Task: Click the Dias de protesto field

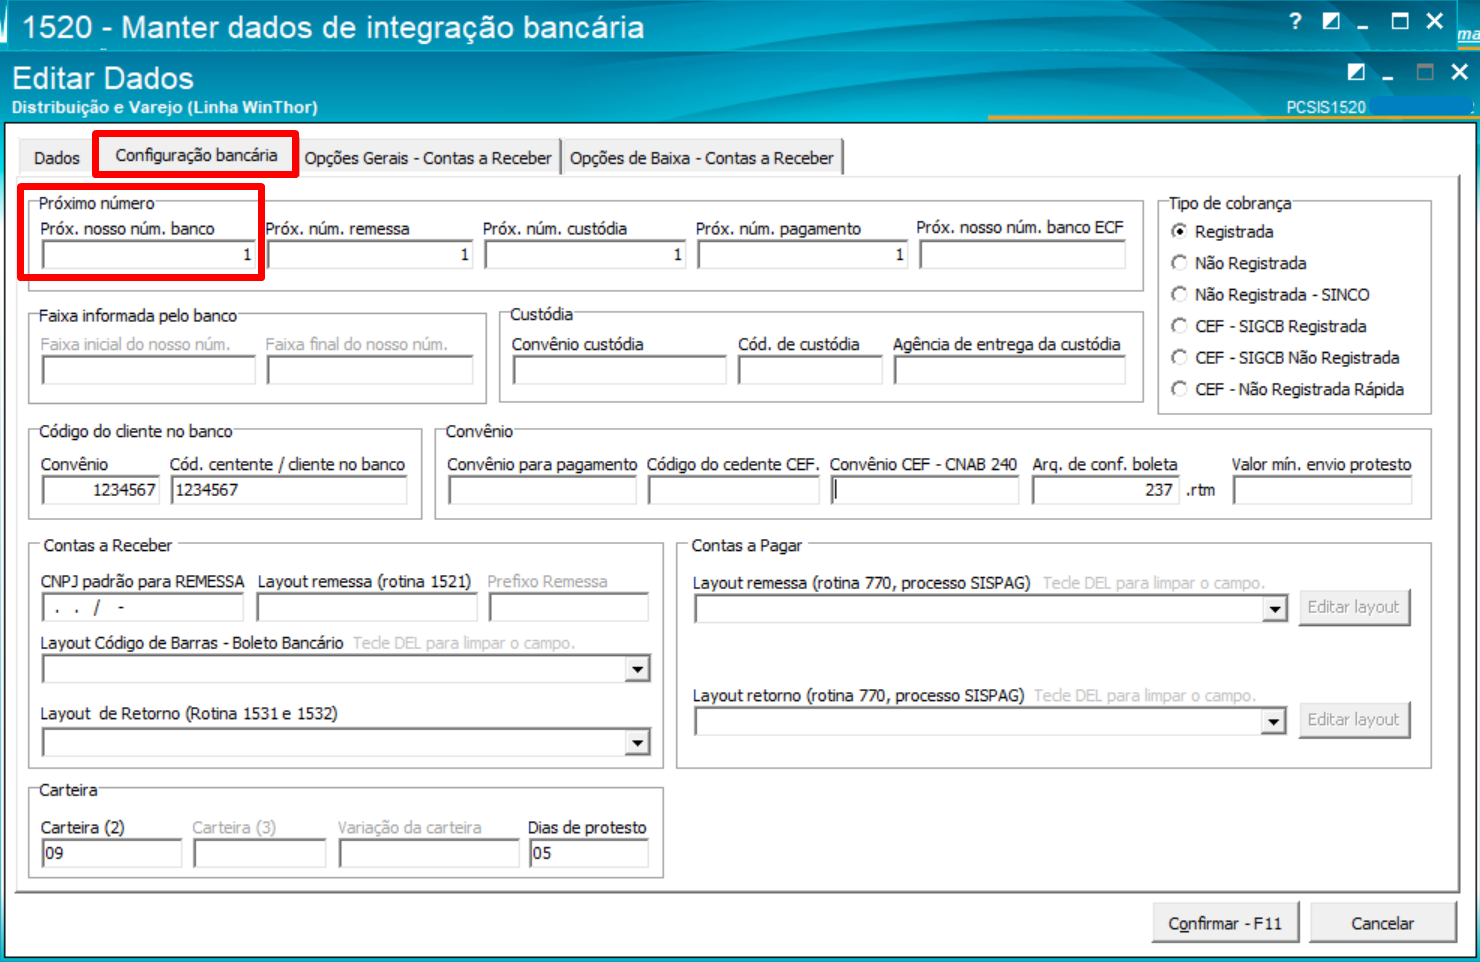Action: [x=589, y=853]
